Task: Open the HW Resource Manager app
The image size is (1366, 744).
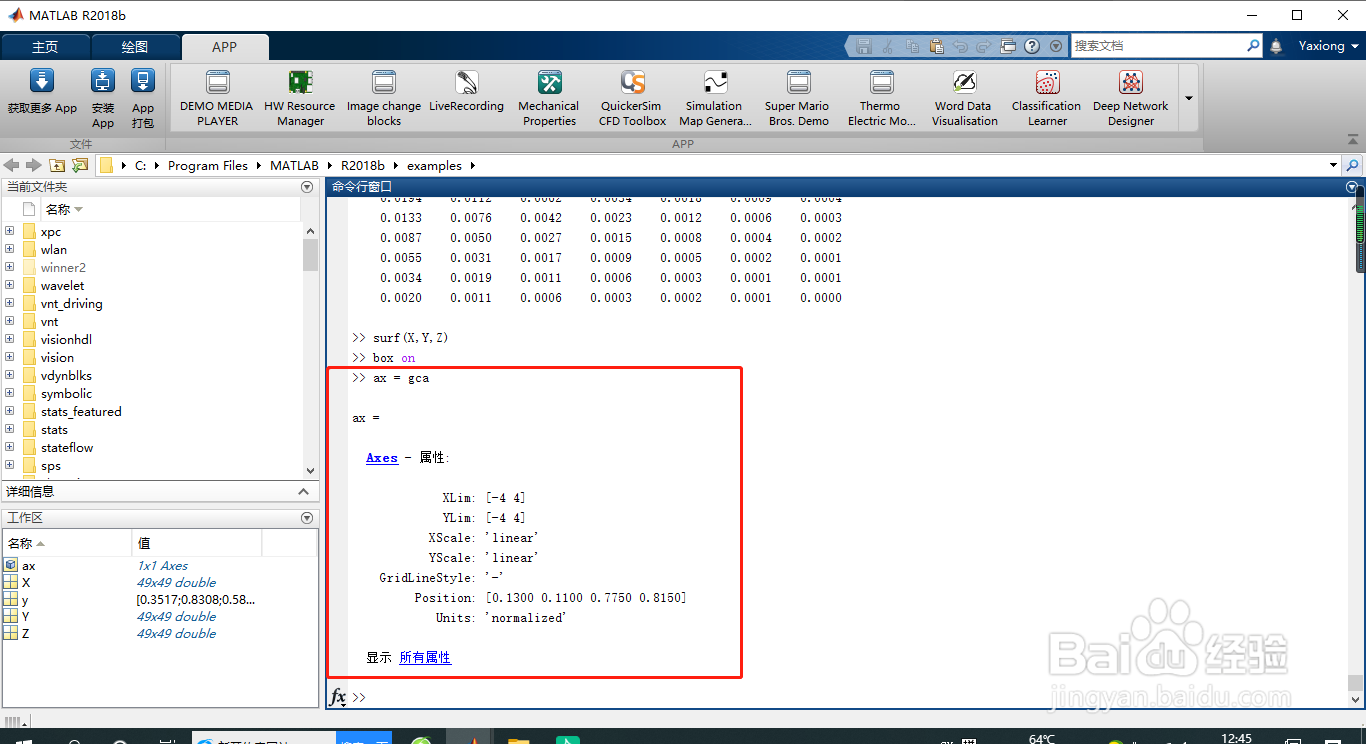Action: [x=300, y=98]
